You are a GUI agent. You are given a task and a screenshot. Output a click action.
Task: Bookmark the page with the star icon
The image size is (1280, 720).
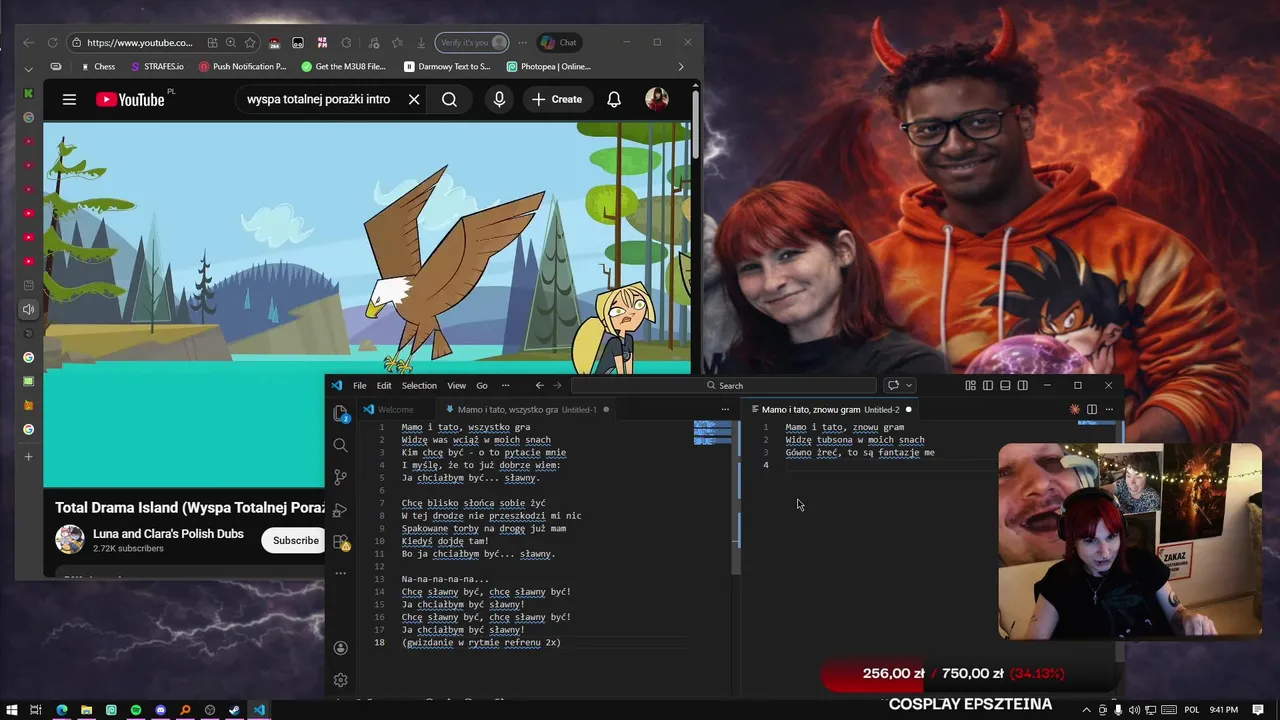coord(250,42)
